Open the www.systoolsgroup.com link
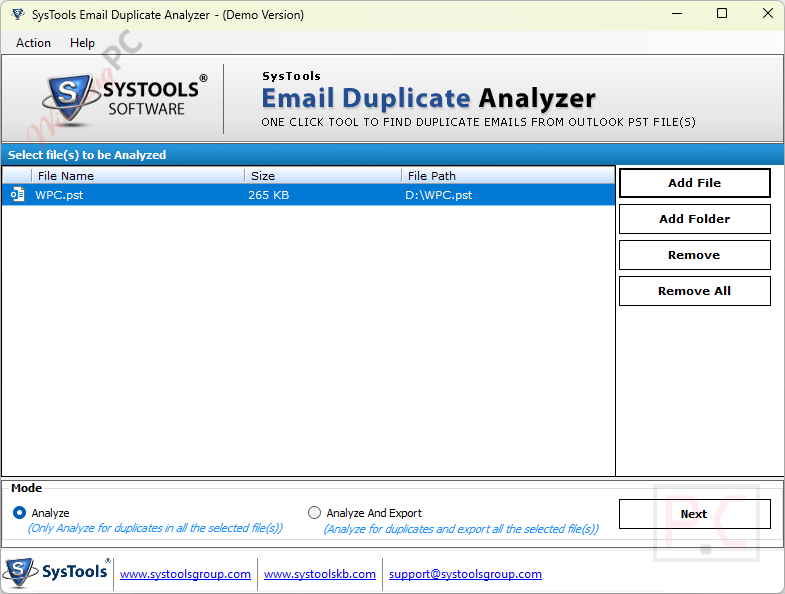Image resolution: width=785 pixels, height=594 pixels. [185, 574]
